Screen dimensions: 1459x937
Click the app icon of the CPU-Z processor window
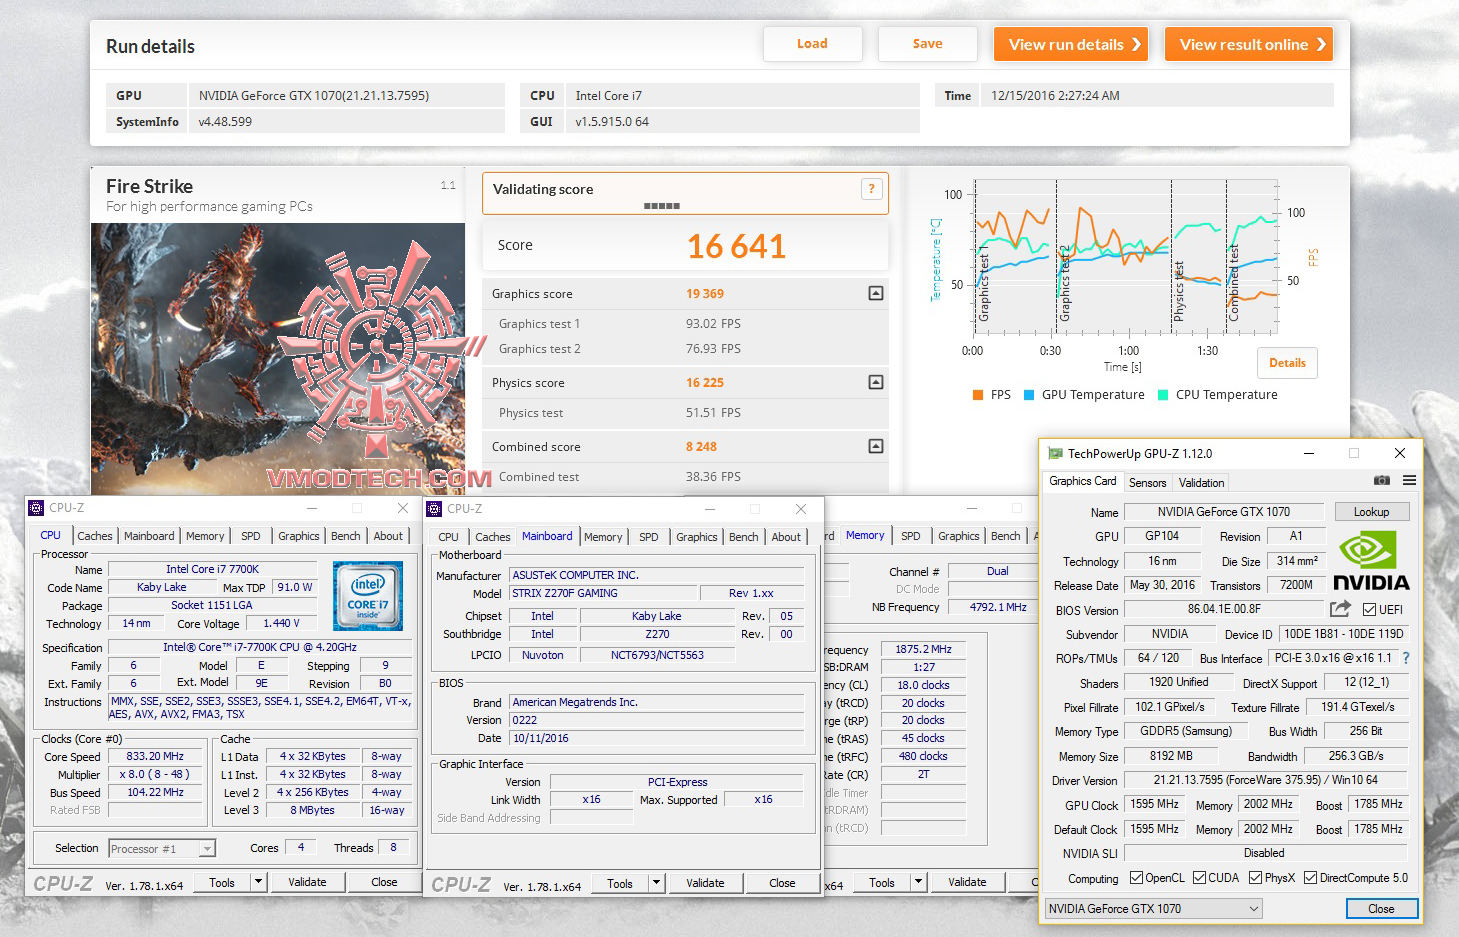[37, 507]
